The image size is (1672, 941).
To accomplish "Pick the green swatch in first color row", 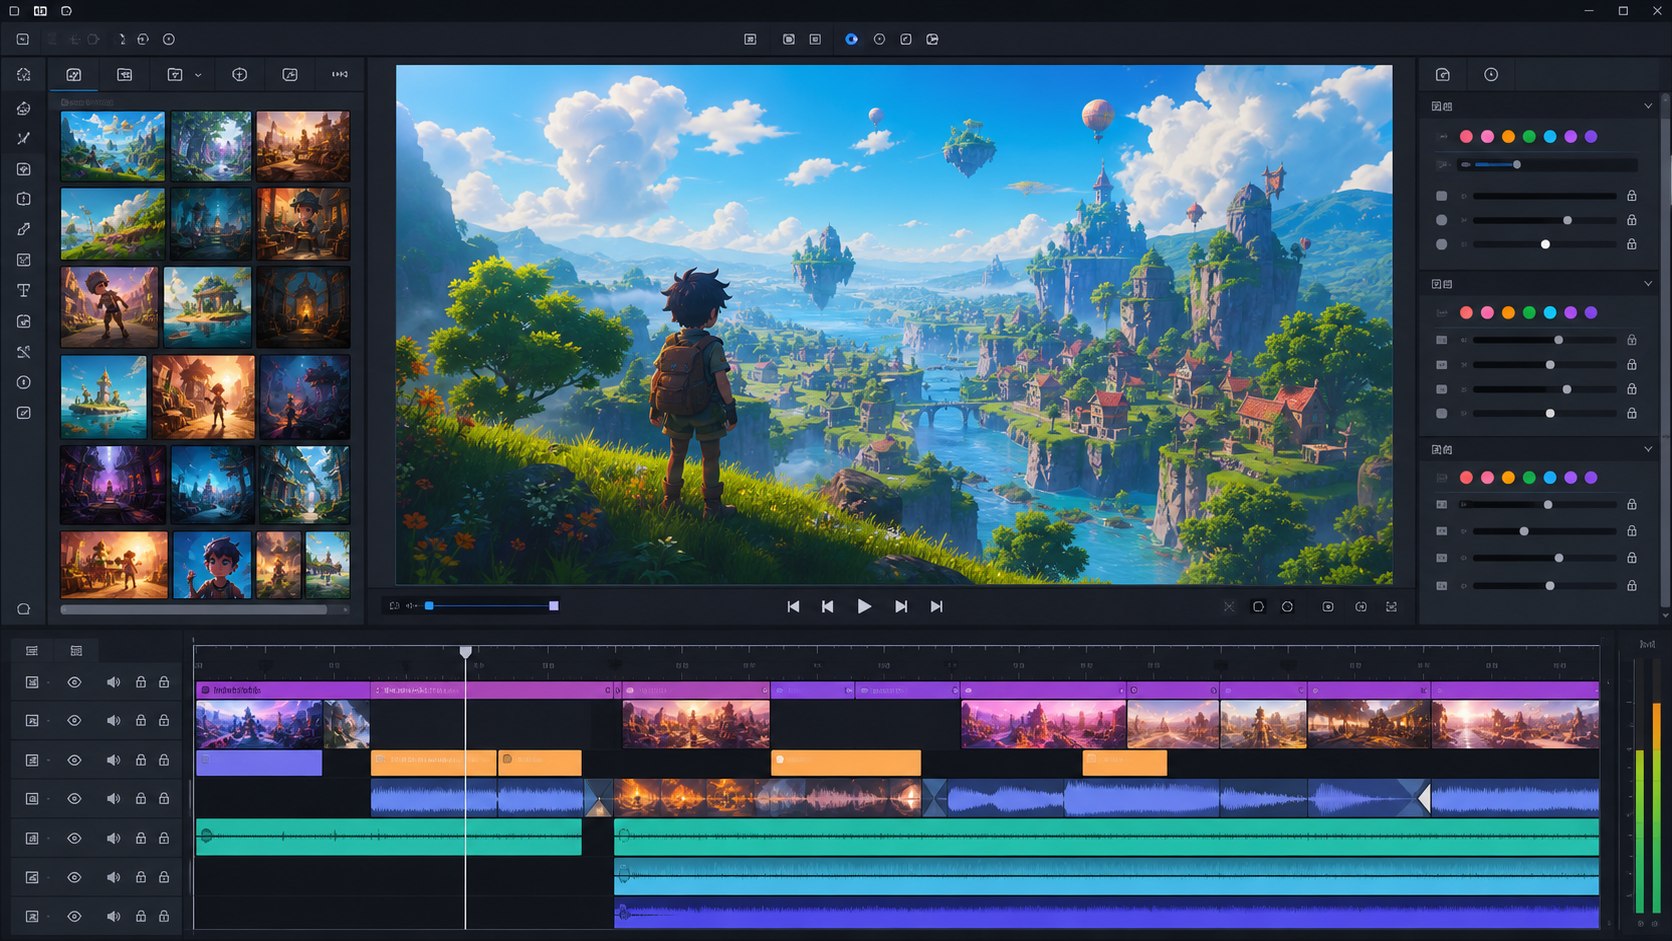I will pos(1529,137).
